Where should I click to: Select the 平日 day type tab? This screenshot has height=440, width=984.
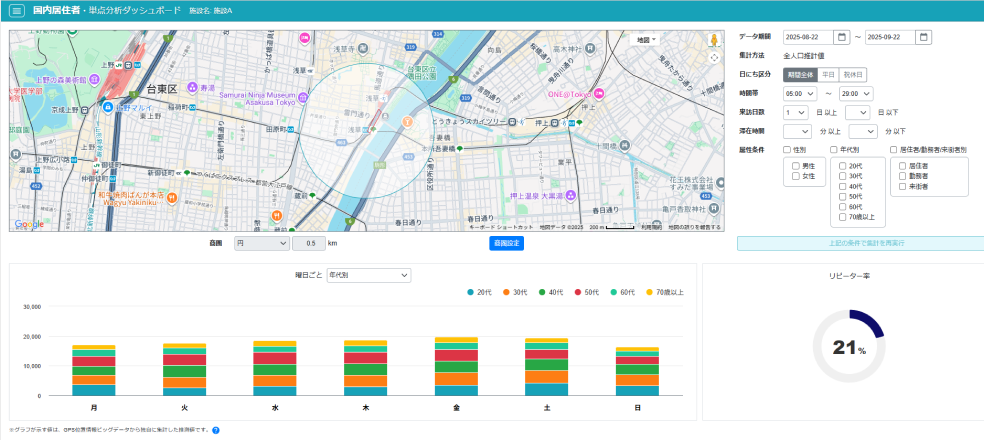(828, 75)
